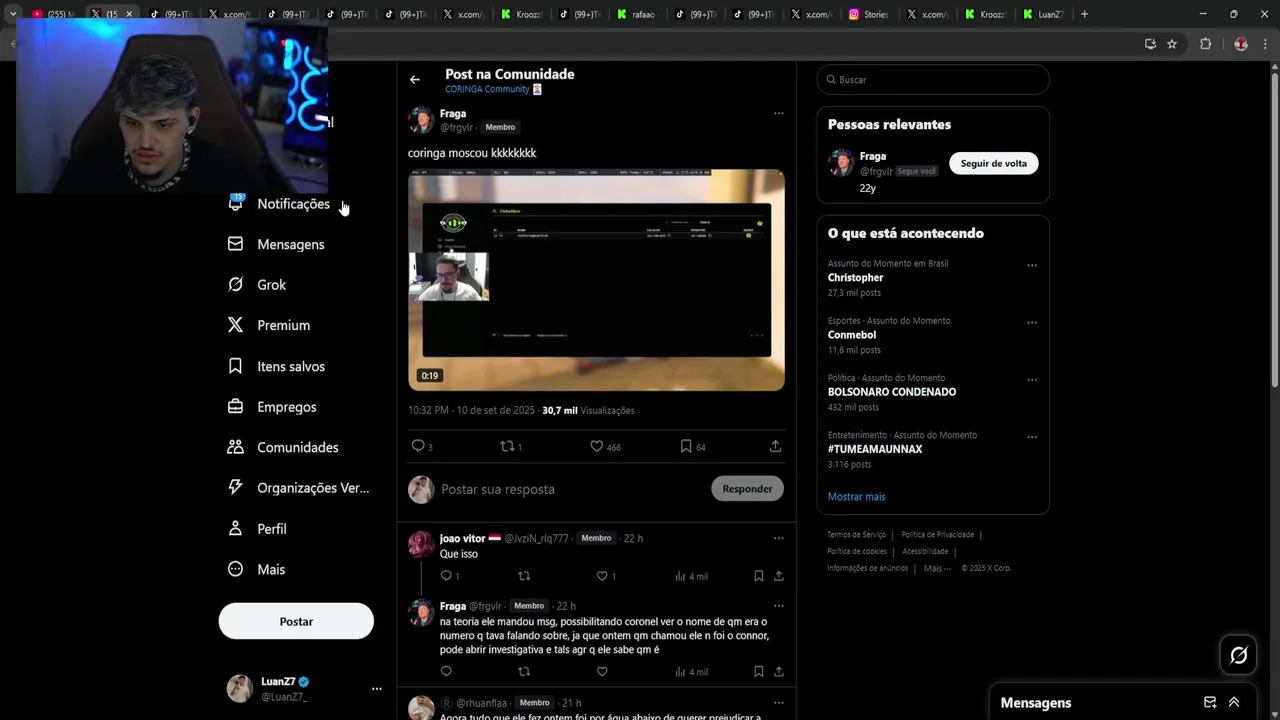
Task: Click the page vertical scrollbar
Action: 1274,232
